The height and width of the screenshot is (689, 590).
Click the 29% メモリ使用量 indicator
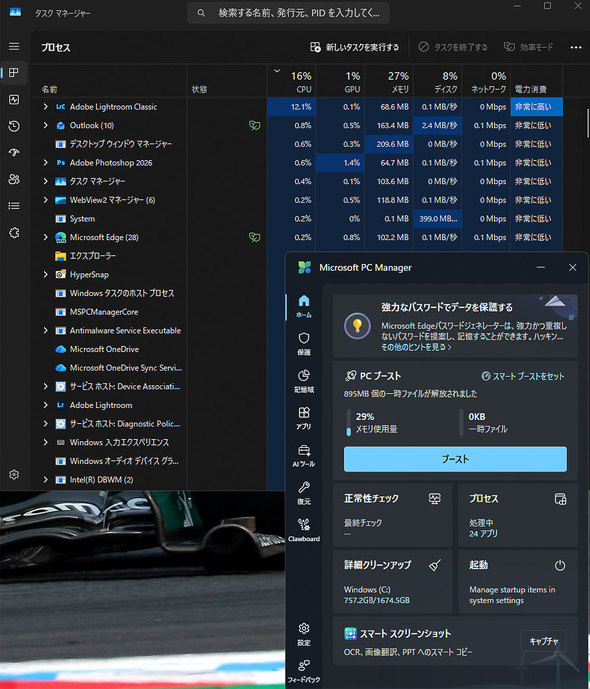pos(373,423)
